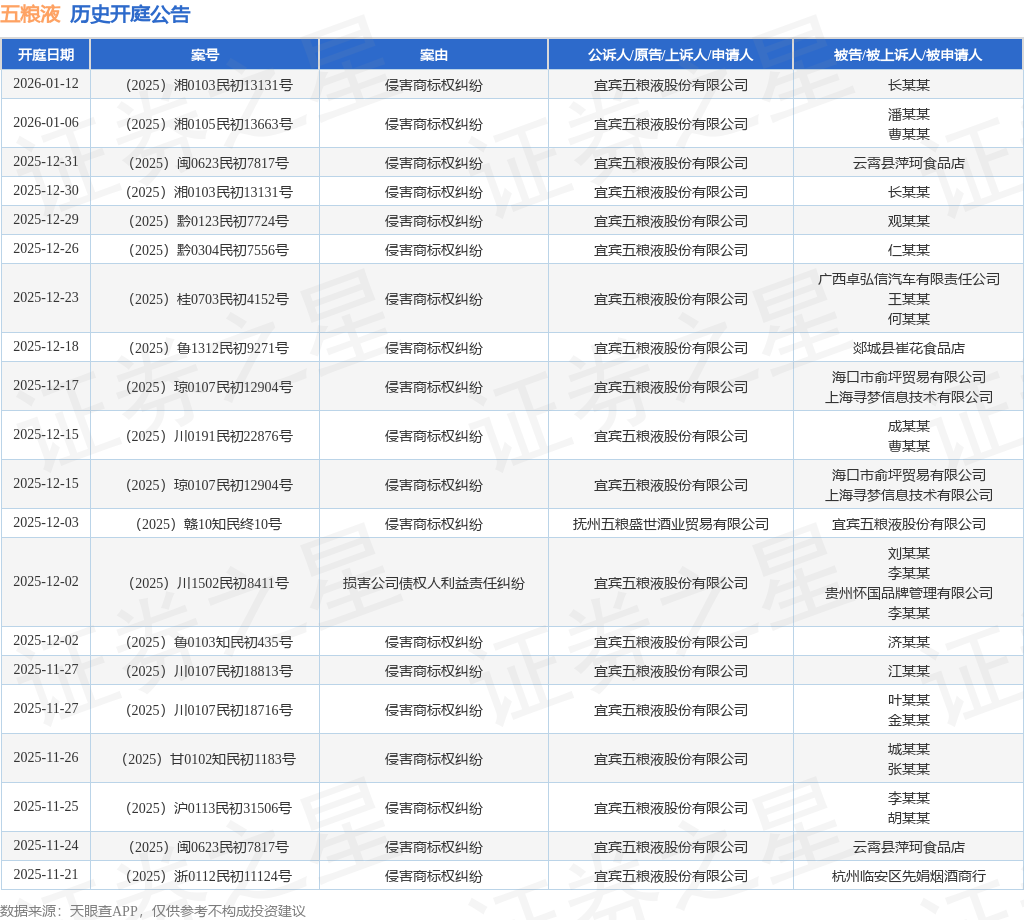1024x920 pixels.
Task: Click defendant 刘某某
Action: pos(908,554)
